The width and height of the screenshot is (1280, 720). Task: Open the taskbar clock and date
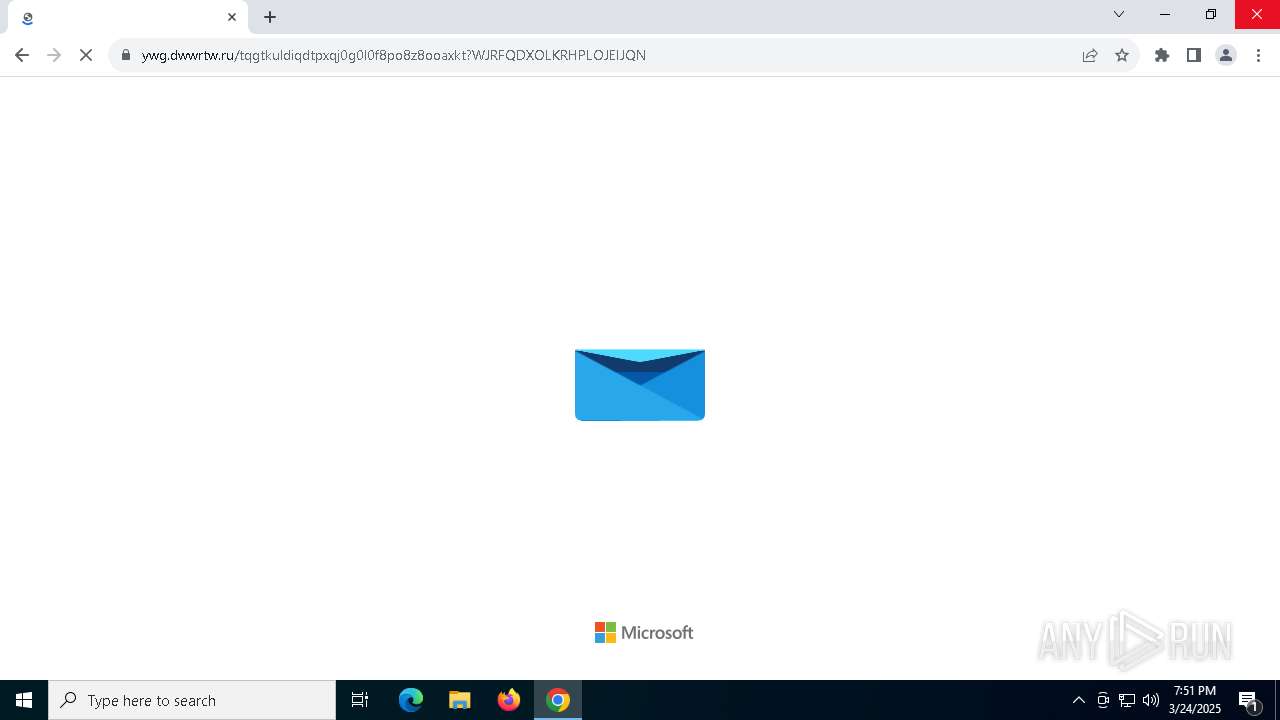[x=1195, y=700]
